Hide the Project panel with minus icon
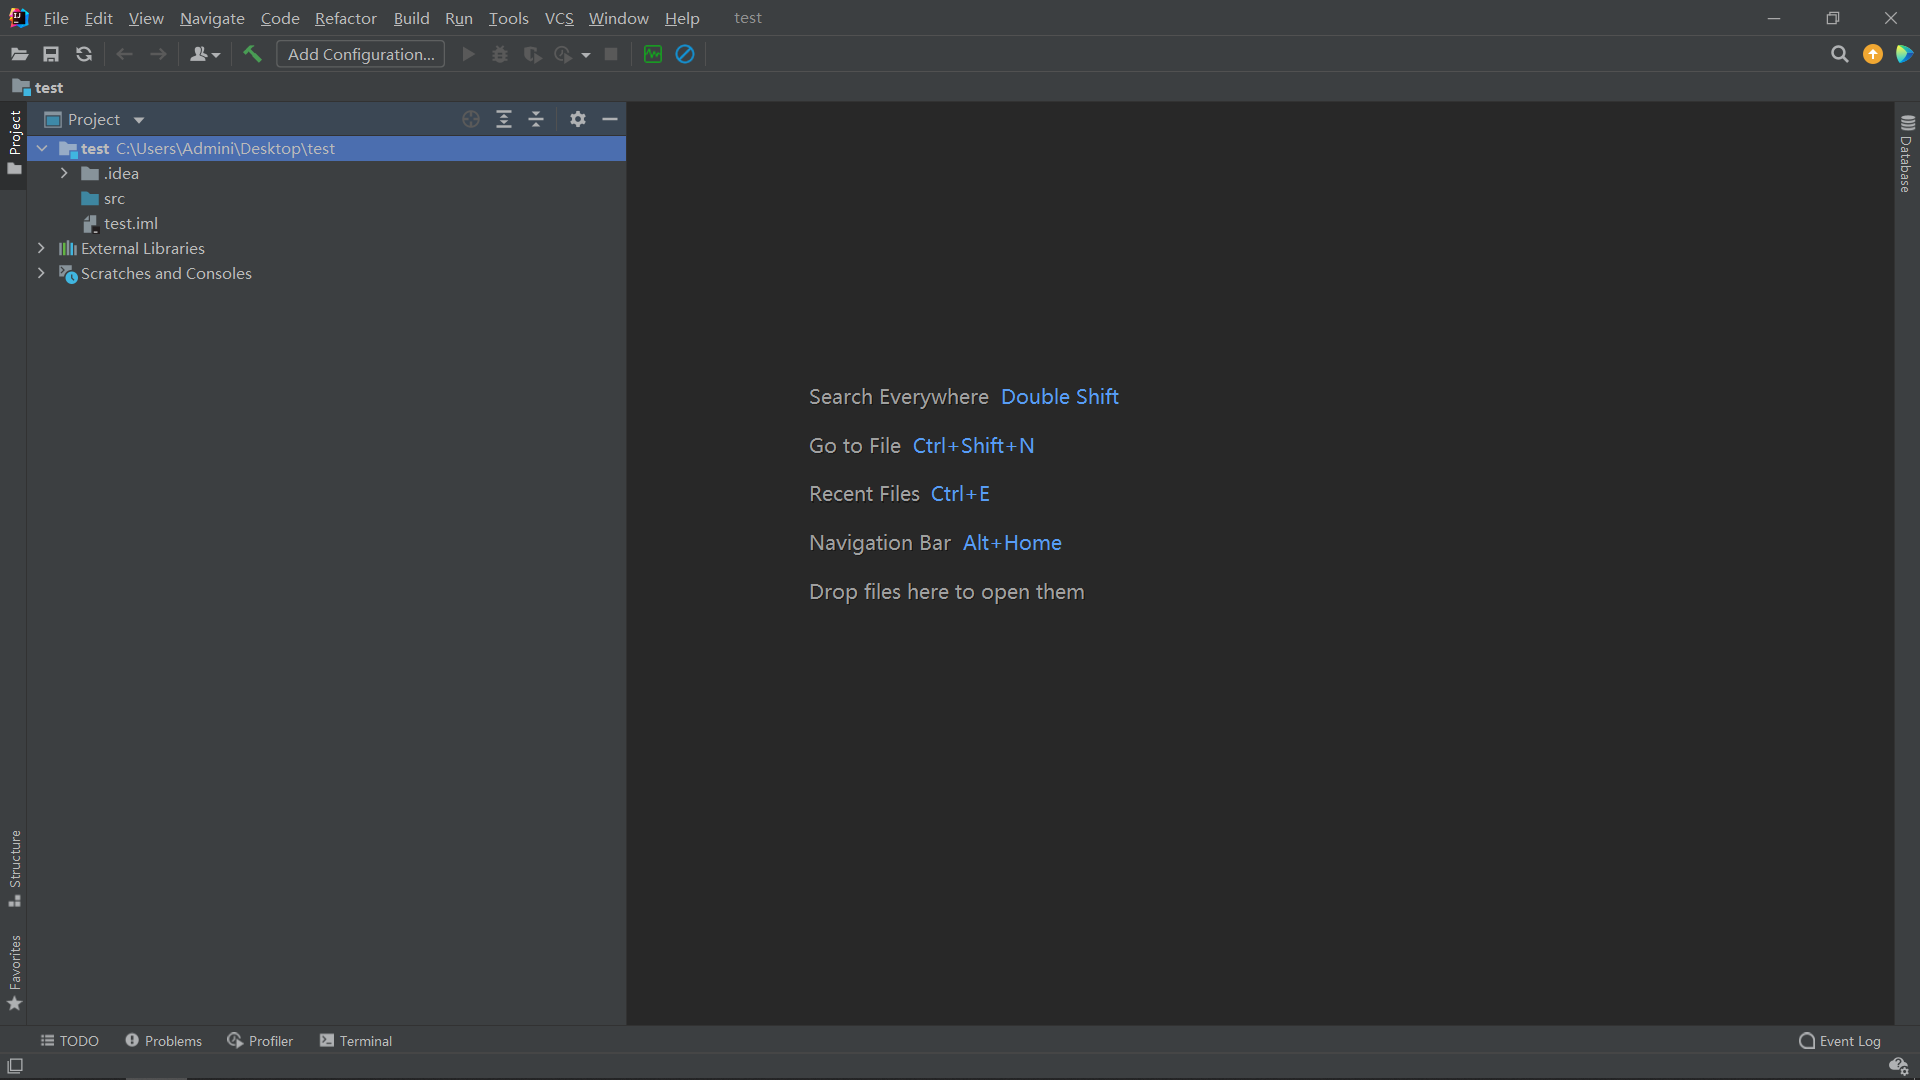The height and width of the screenshot is (1080, 1920). click(x=610, y=119)
